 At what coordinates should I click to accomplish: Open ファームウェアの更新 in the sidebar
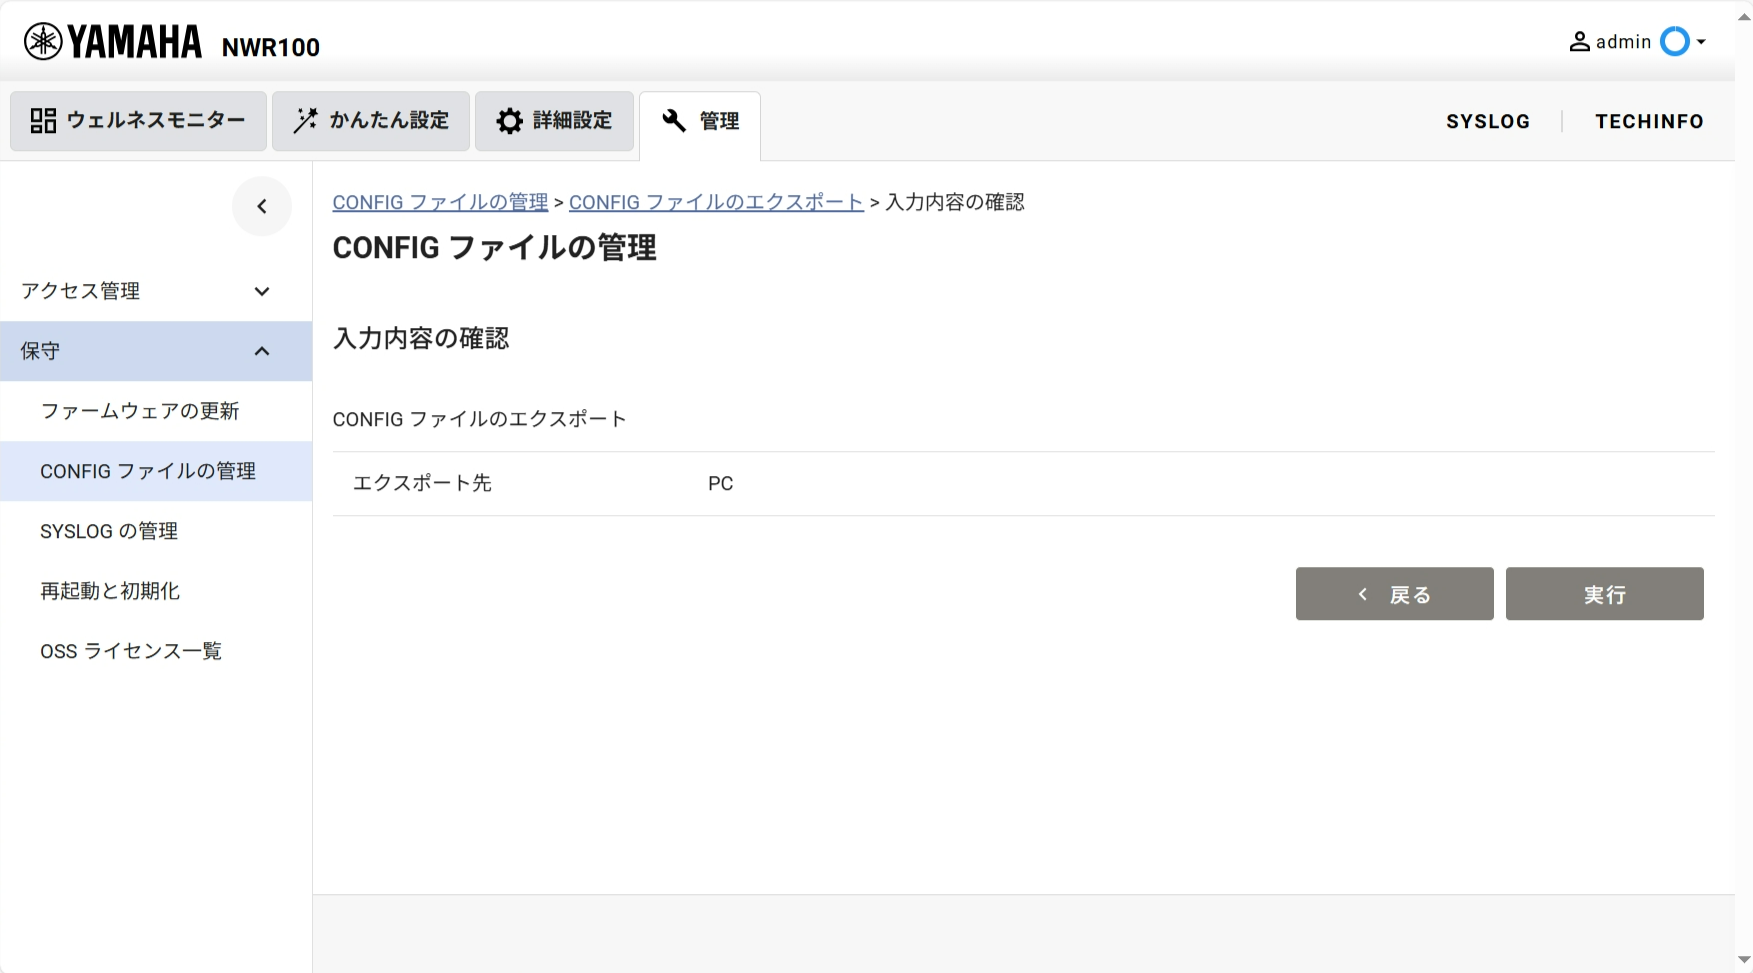[x=140, y=411]
